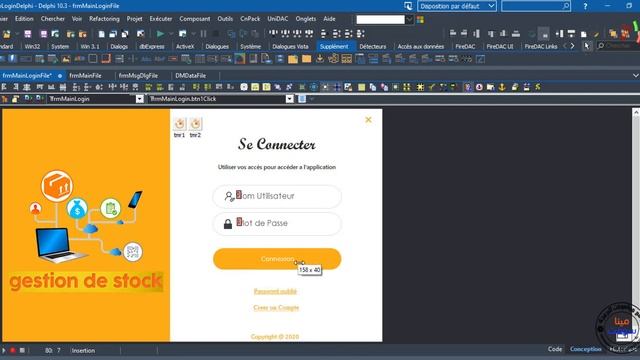
Task: Click the clipboard checklist icon on the form
Action: (x=111, y=209)
